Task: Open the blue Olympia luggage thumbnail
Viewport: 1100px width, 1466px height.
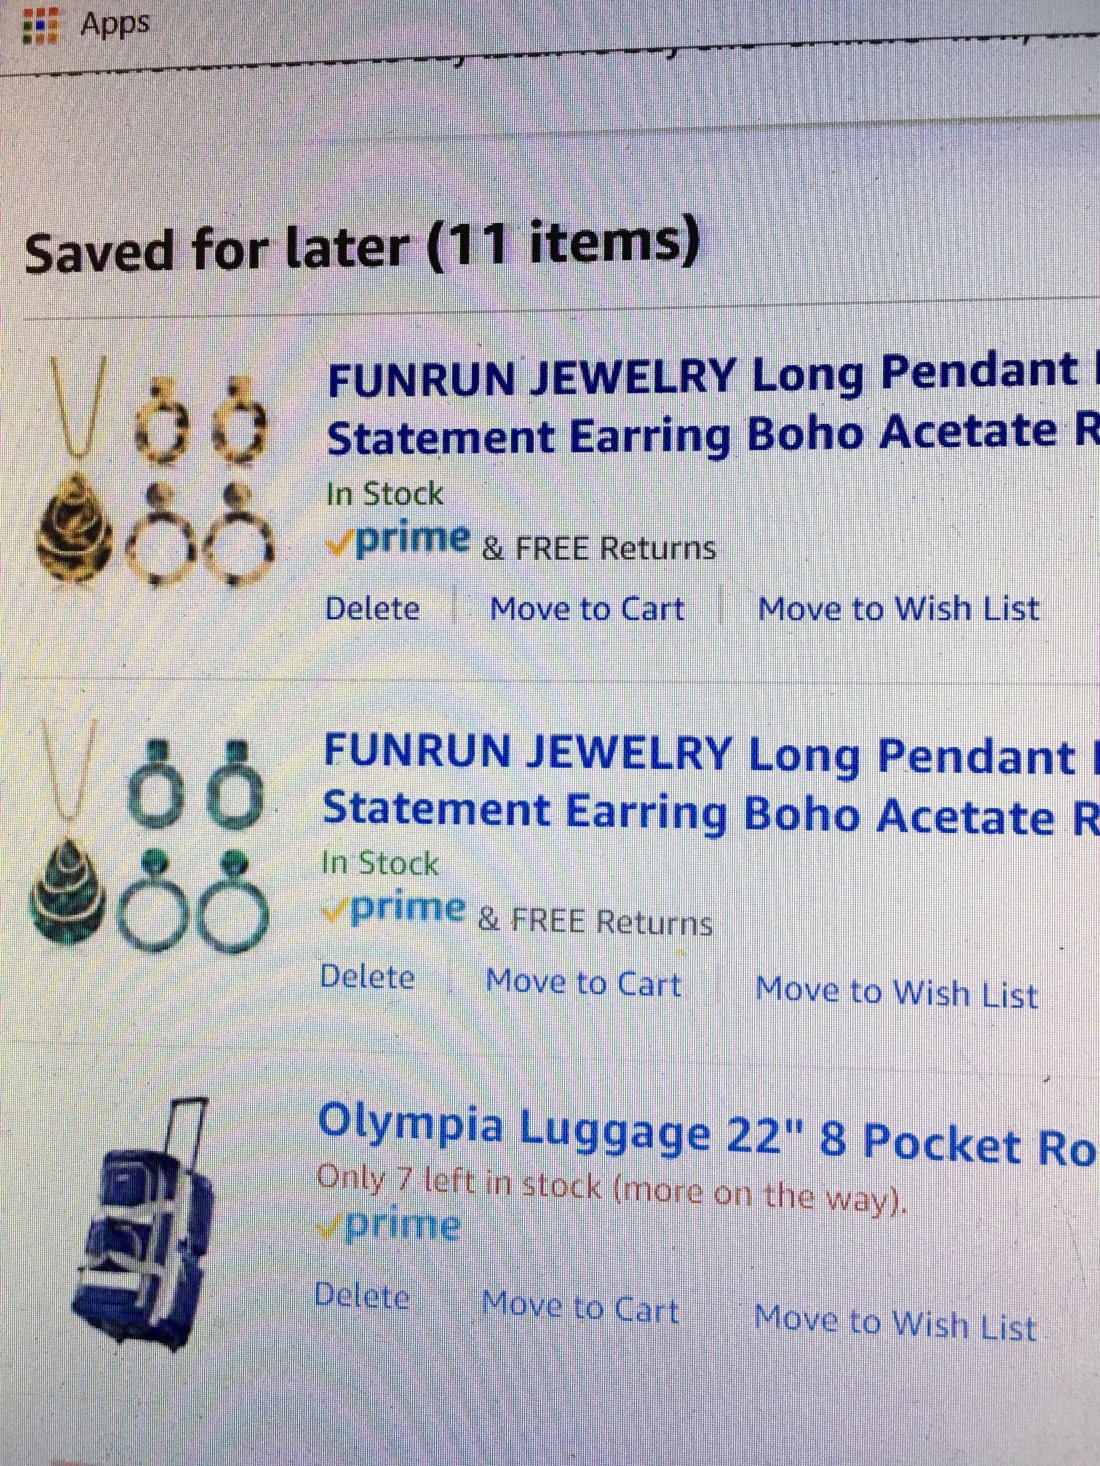Action: (143, 1224)
